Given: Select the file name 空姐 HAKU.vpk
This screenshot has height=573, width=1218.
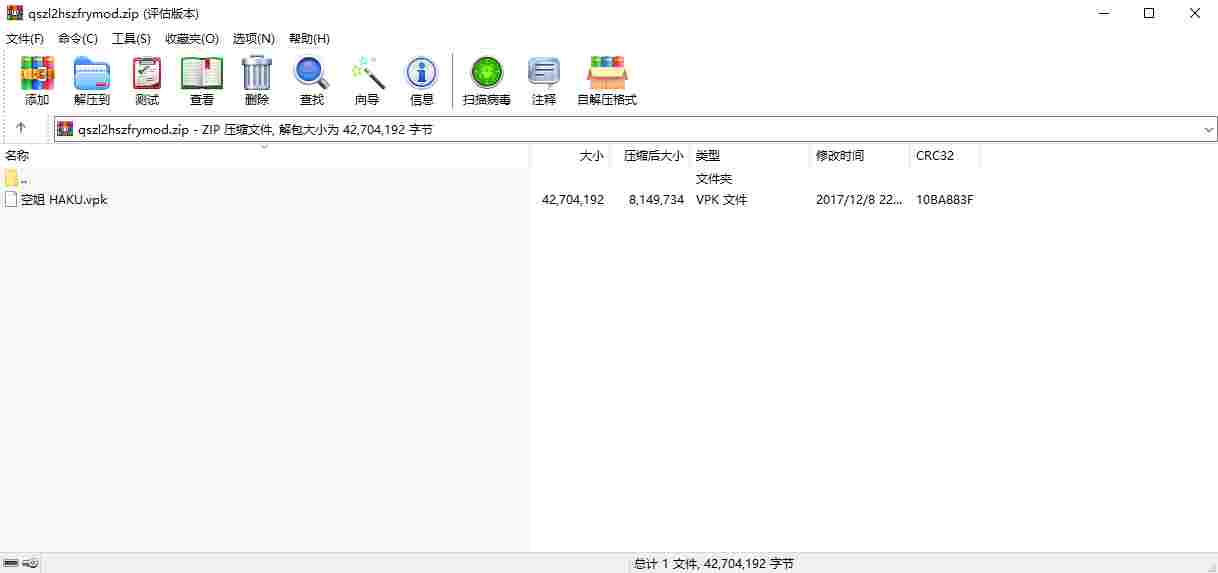Looking at the screenshot, I should (x=64, y=199).
